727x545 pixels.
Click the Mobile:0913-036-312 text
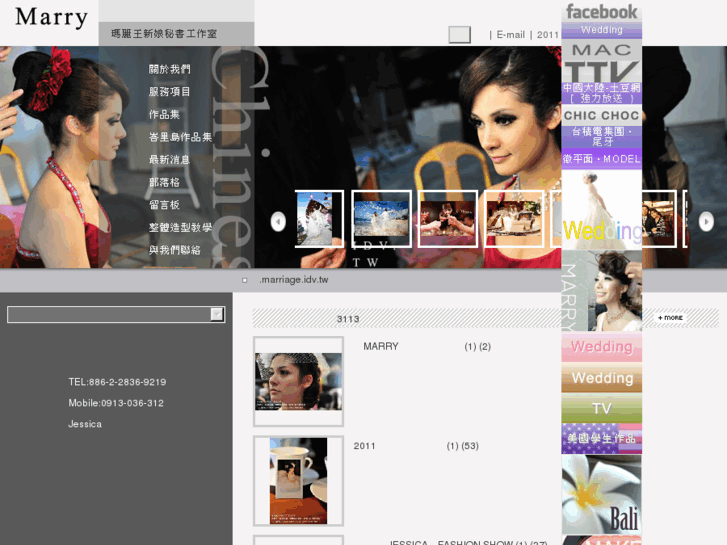116,403
